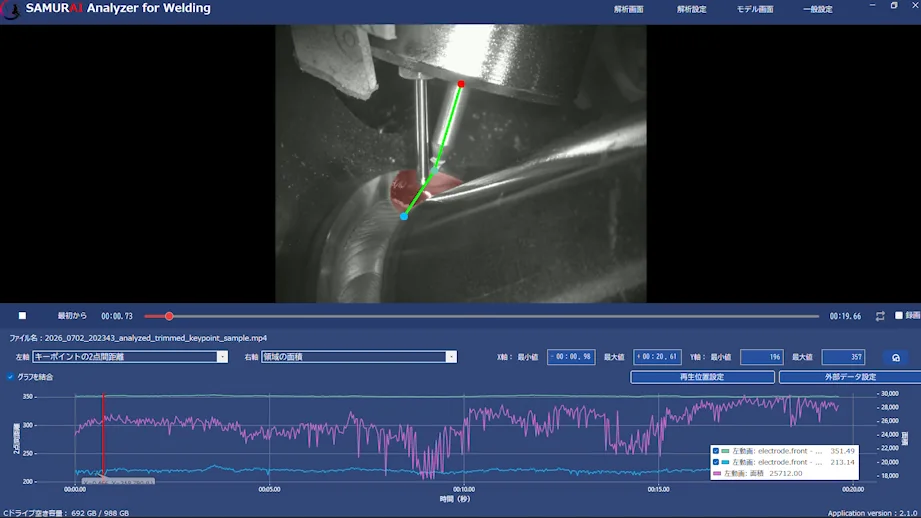Image resolution: width=921 pixels, height=518 pixels.
Task: Uncheck the グラフを結合 checkbox
Action: (x=11, y=376)
